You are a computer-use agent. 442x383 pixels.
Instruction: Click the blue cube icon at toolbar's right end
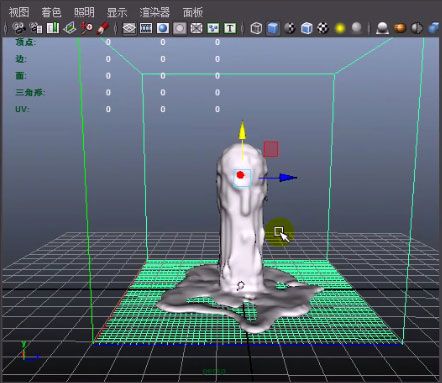[x=434, y=28]
